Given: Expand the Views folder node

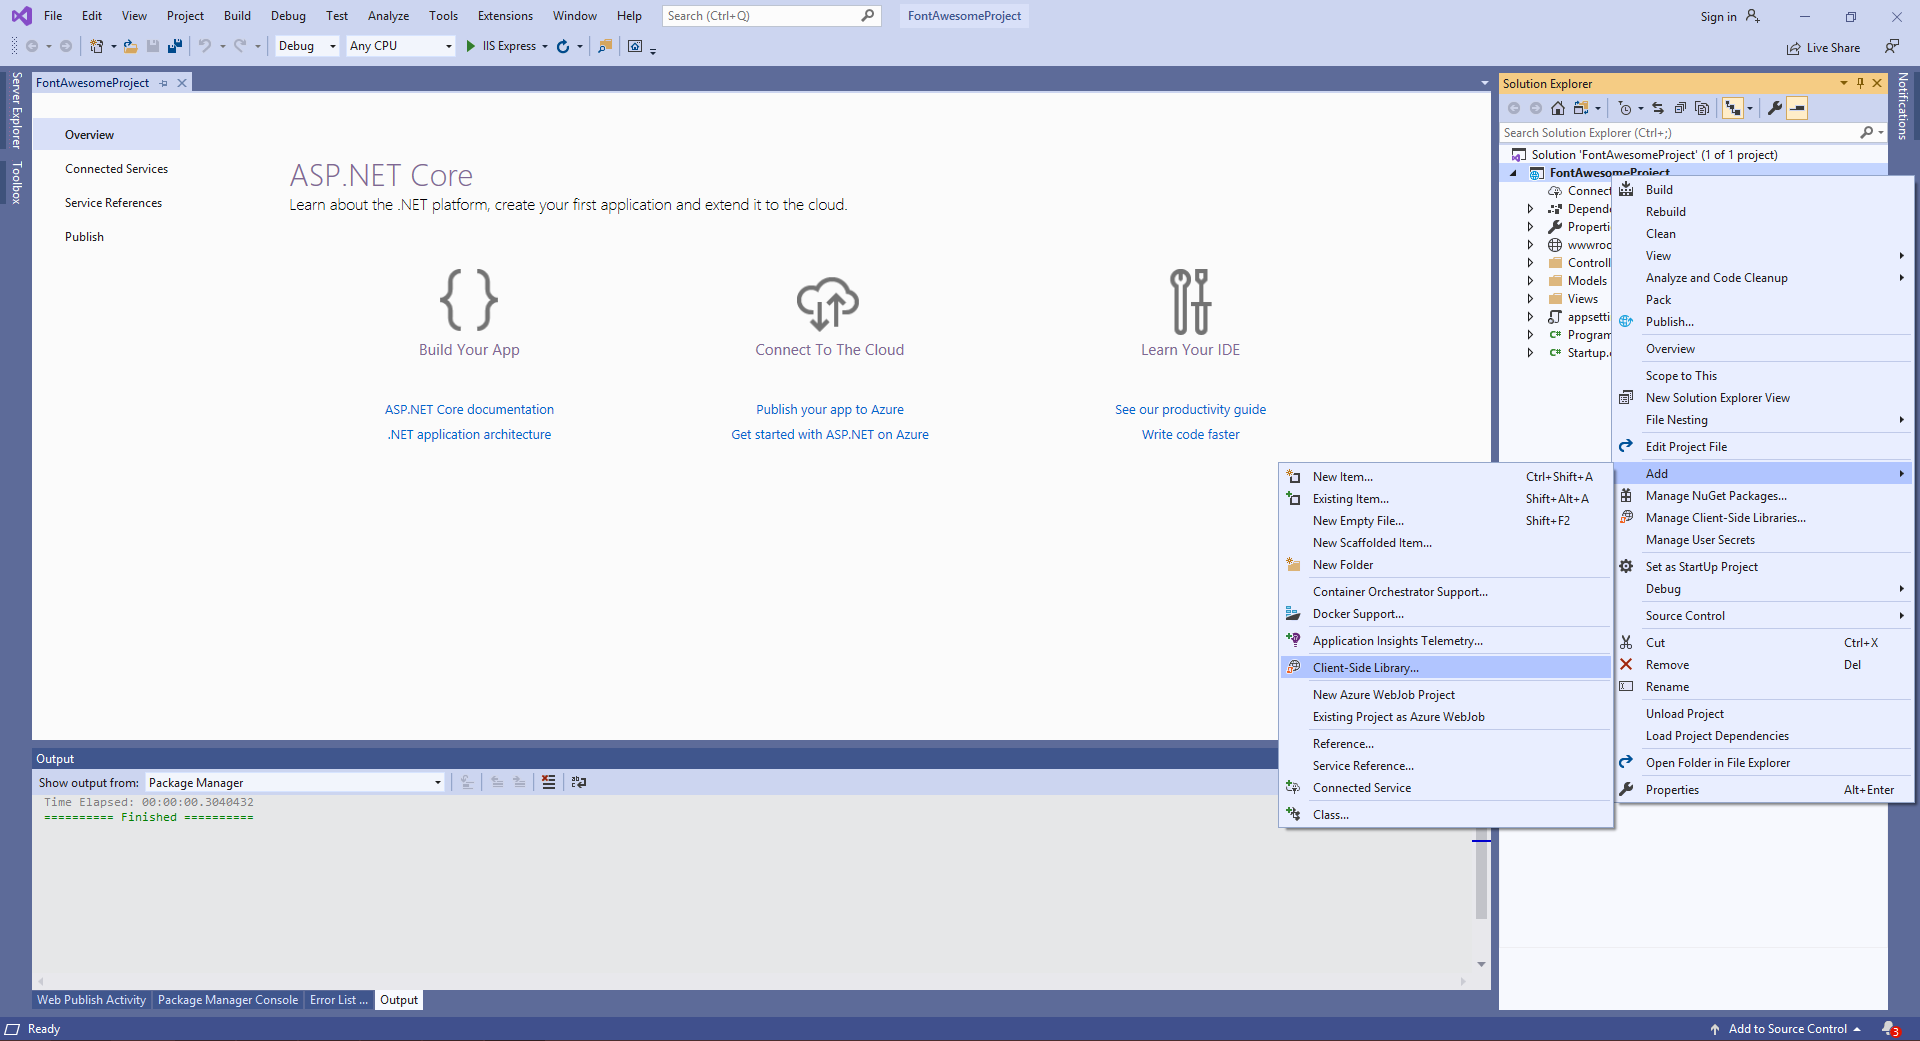Looking at the screenshot, I should [x=1530, y=299].
